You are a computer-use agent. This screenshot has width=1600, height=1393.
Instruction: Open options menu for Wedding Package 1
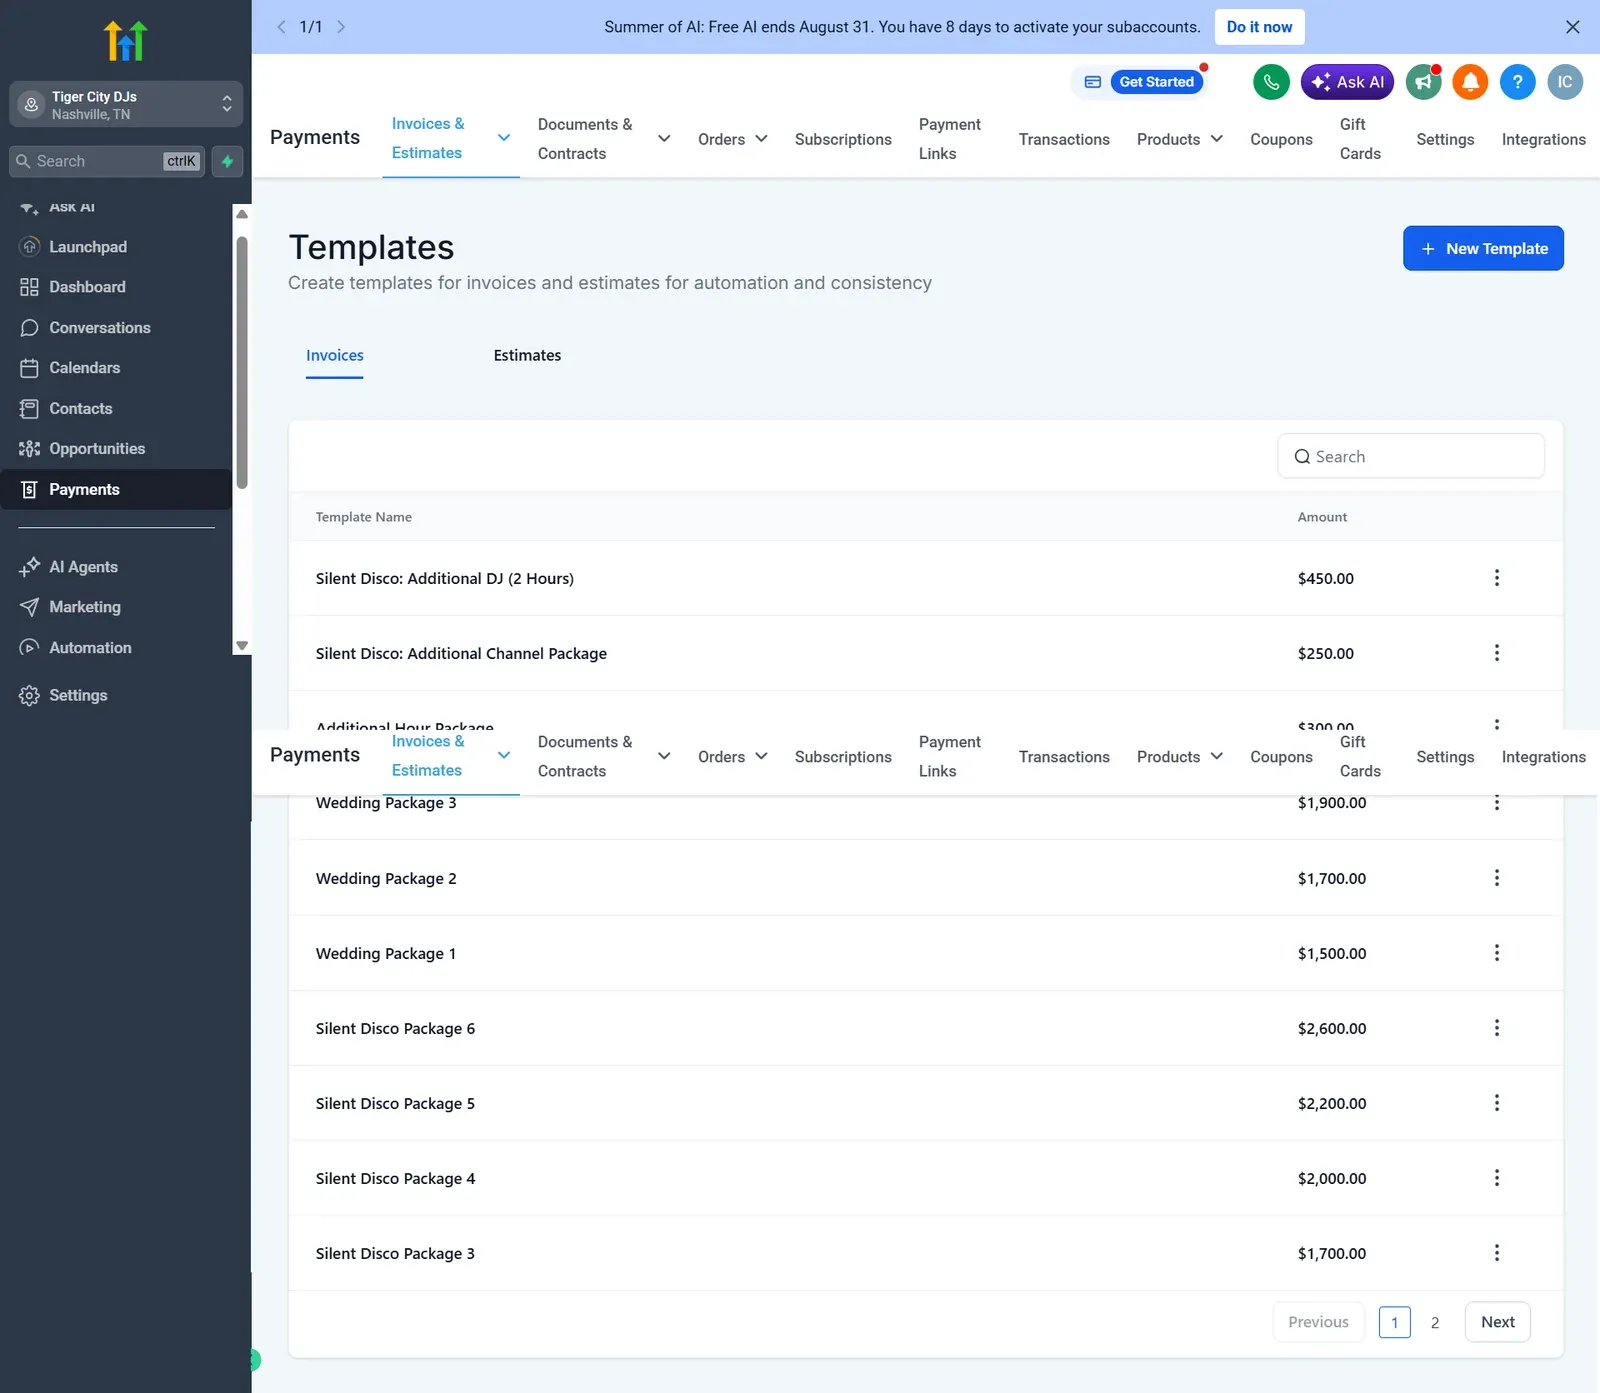[1497, 953]
